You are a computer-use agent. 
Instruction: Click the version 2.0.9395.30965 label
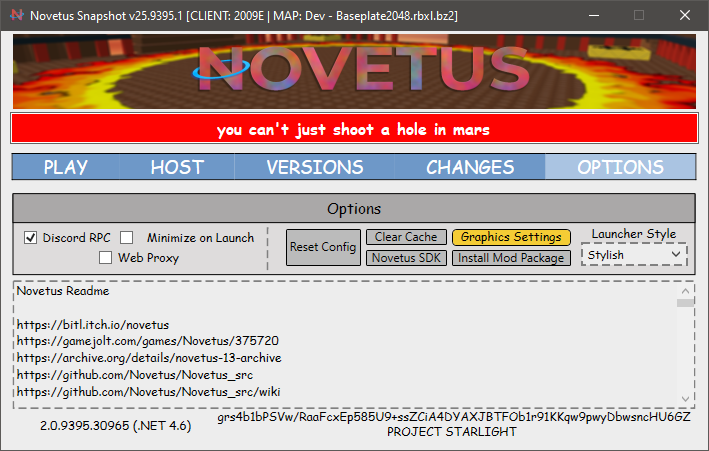point(115,426)
